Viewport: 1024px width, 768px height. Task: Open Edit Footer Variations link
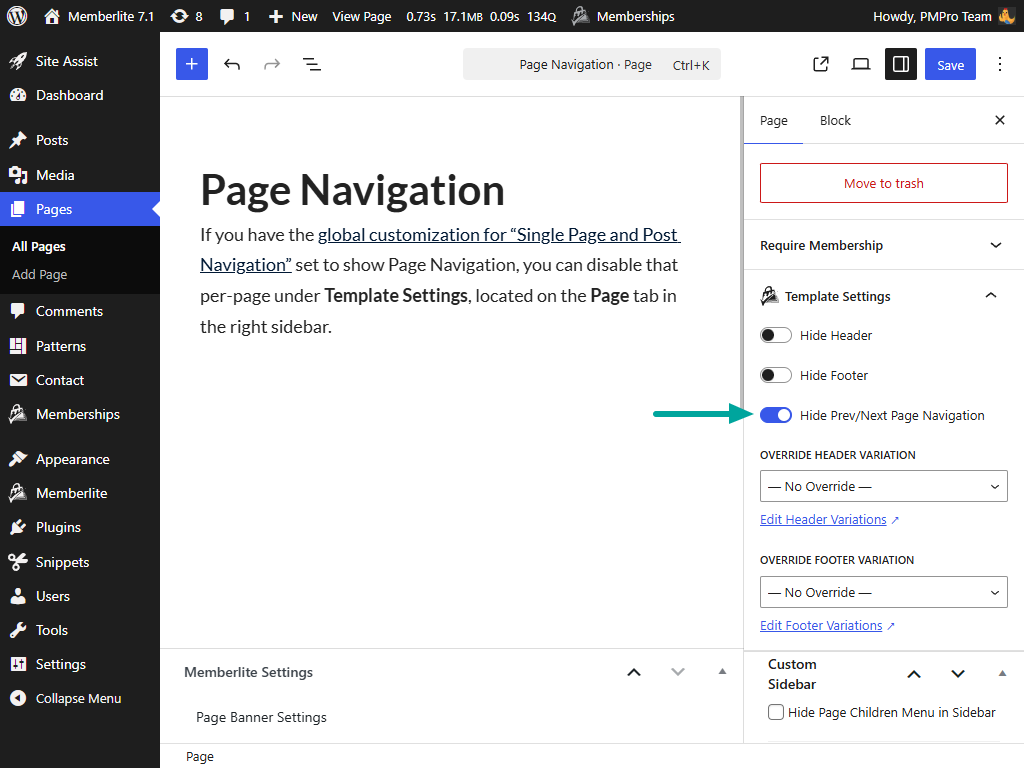827,626
